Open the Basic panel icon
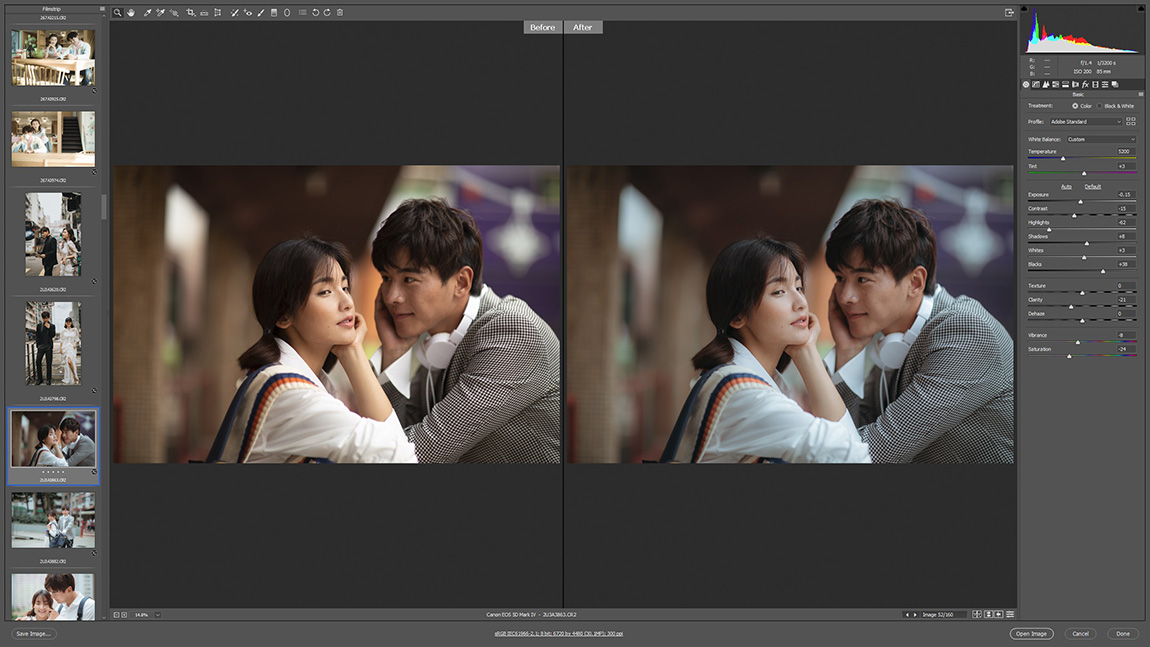The height and width of the screenshot is (647, 1150). (1026, 84)
